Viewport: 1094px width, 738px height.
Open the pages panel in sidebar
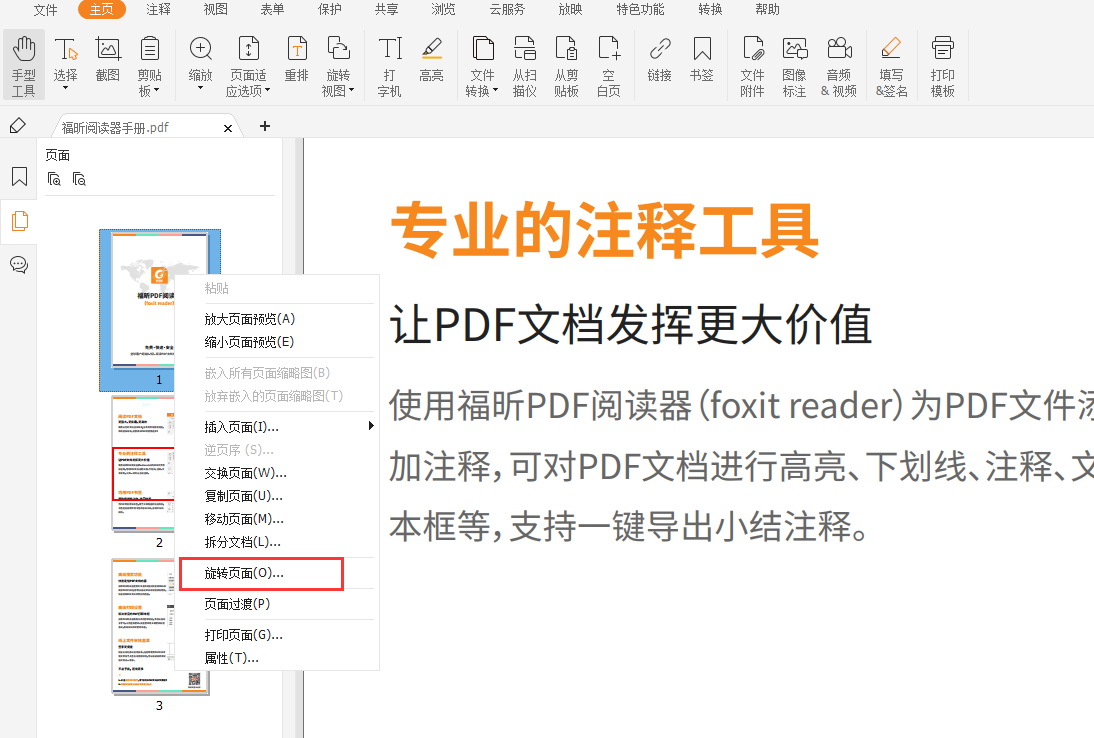tap(20, 221)
